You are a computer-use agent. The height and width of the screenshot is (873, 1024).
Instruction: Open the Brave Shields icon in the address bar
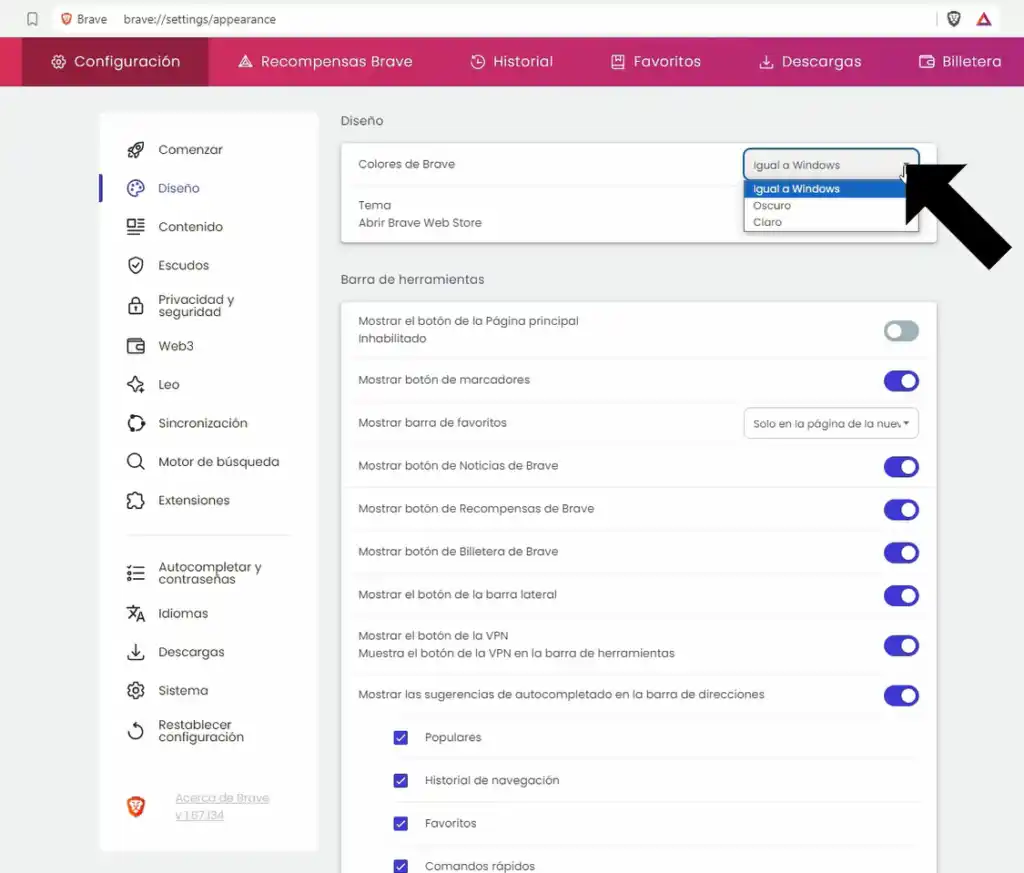coord(953,19)
